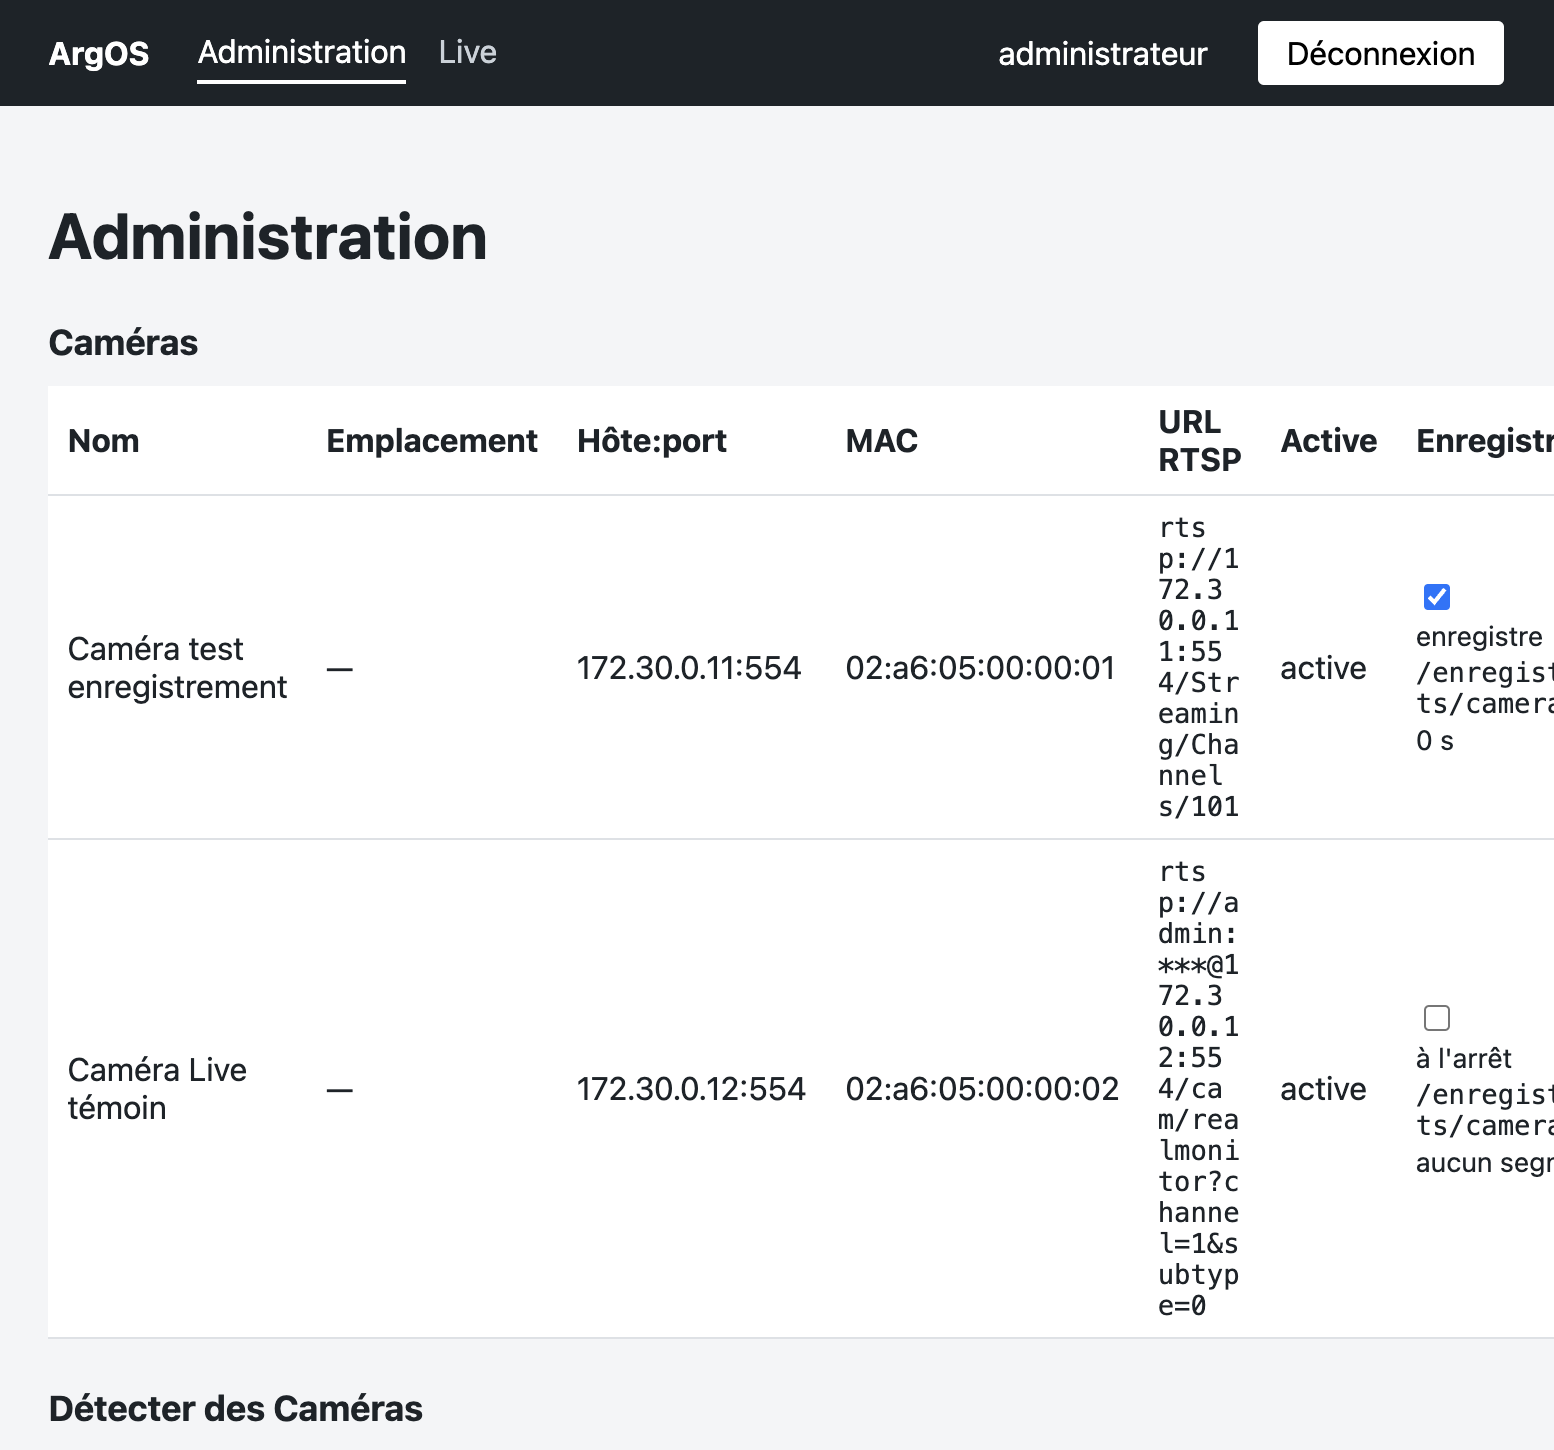Click the URL RTSP column header

[1199, 441]
